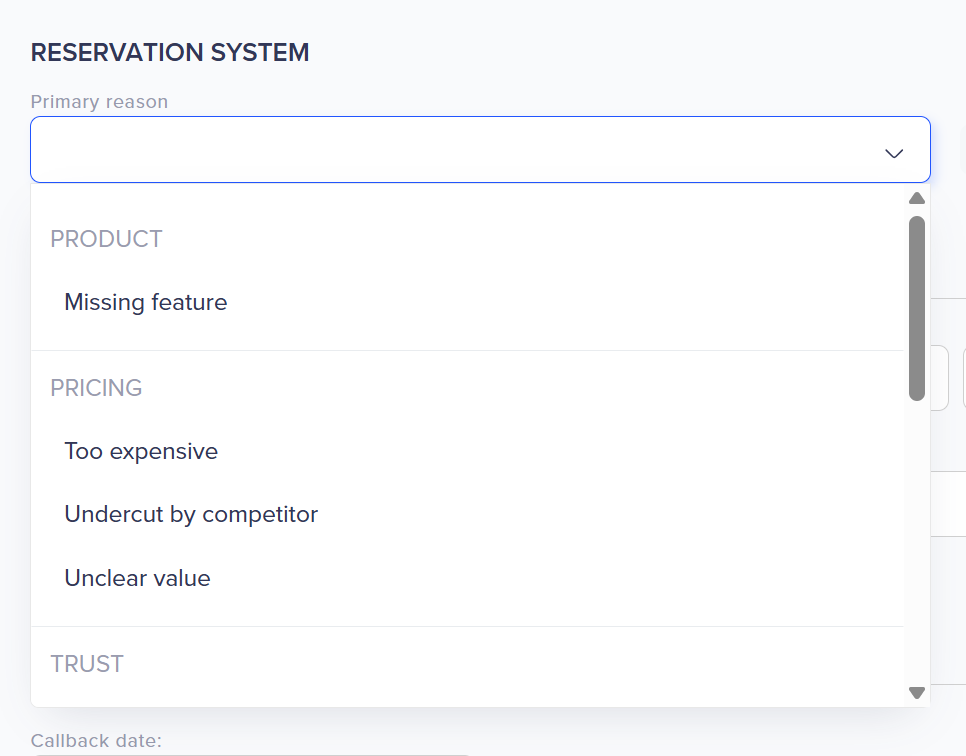
Task: Click the chevron arrow in Primary reason field
Action: (x=894, y=153)
